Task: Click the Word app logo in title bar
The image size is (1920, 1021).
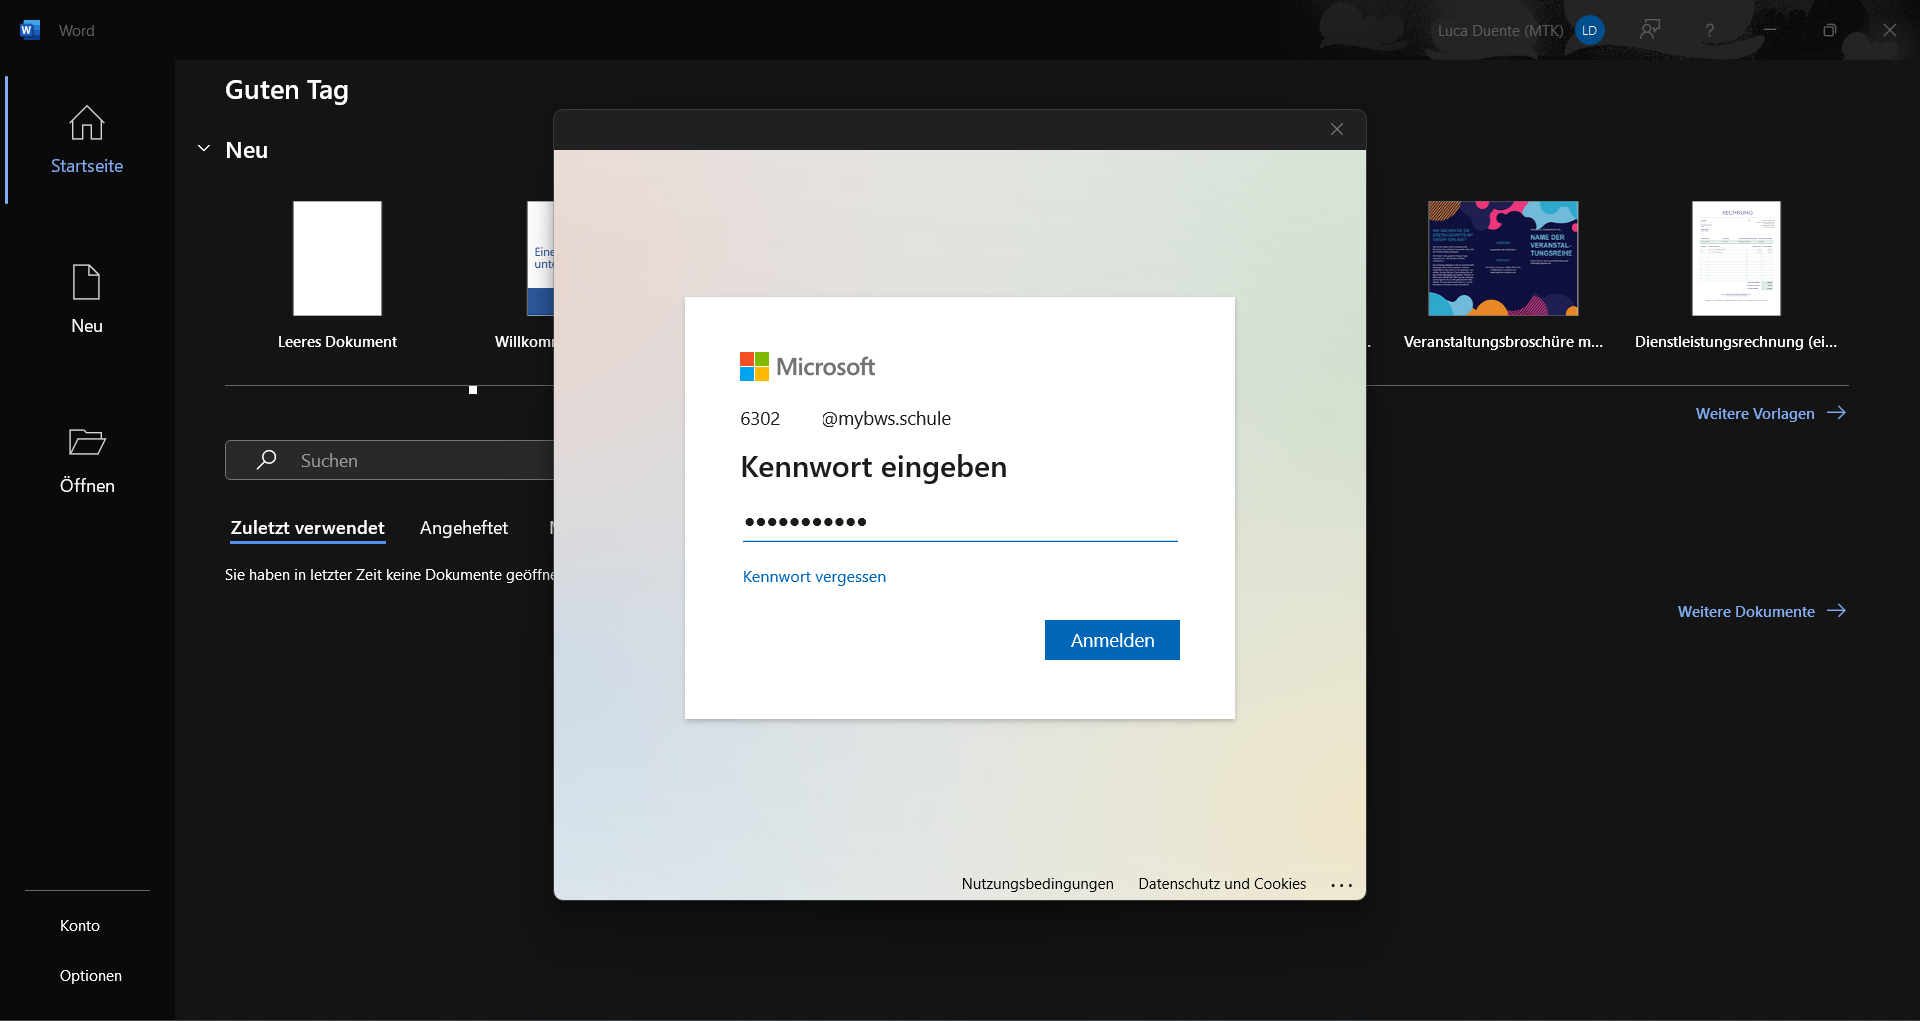Action: pyautogui.click(x=30, y=30)
